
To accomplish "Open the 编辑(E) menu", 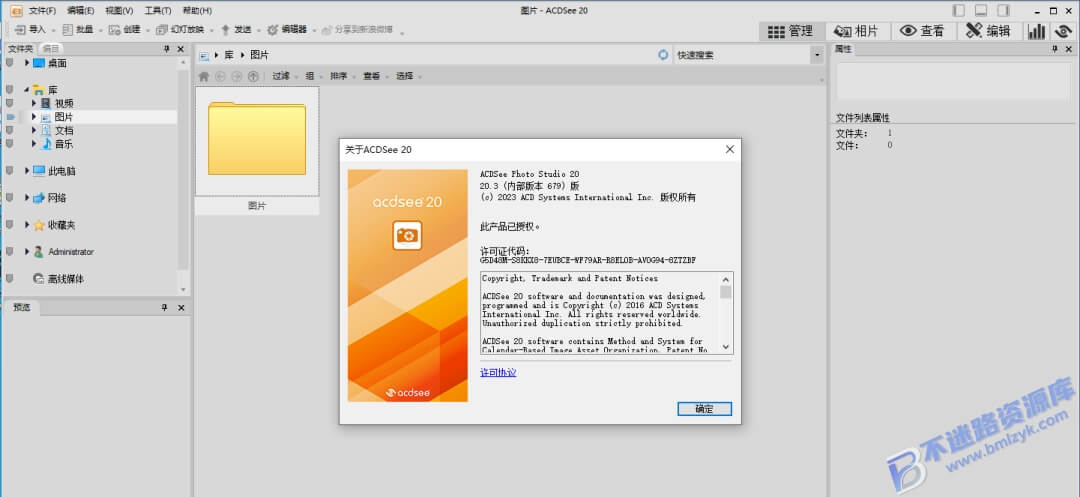I will coord(81,10).
